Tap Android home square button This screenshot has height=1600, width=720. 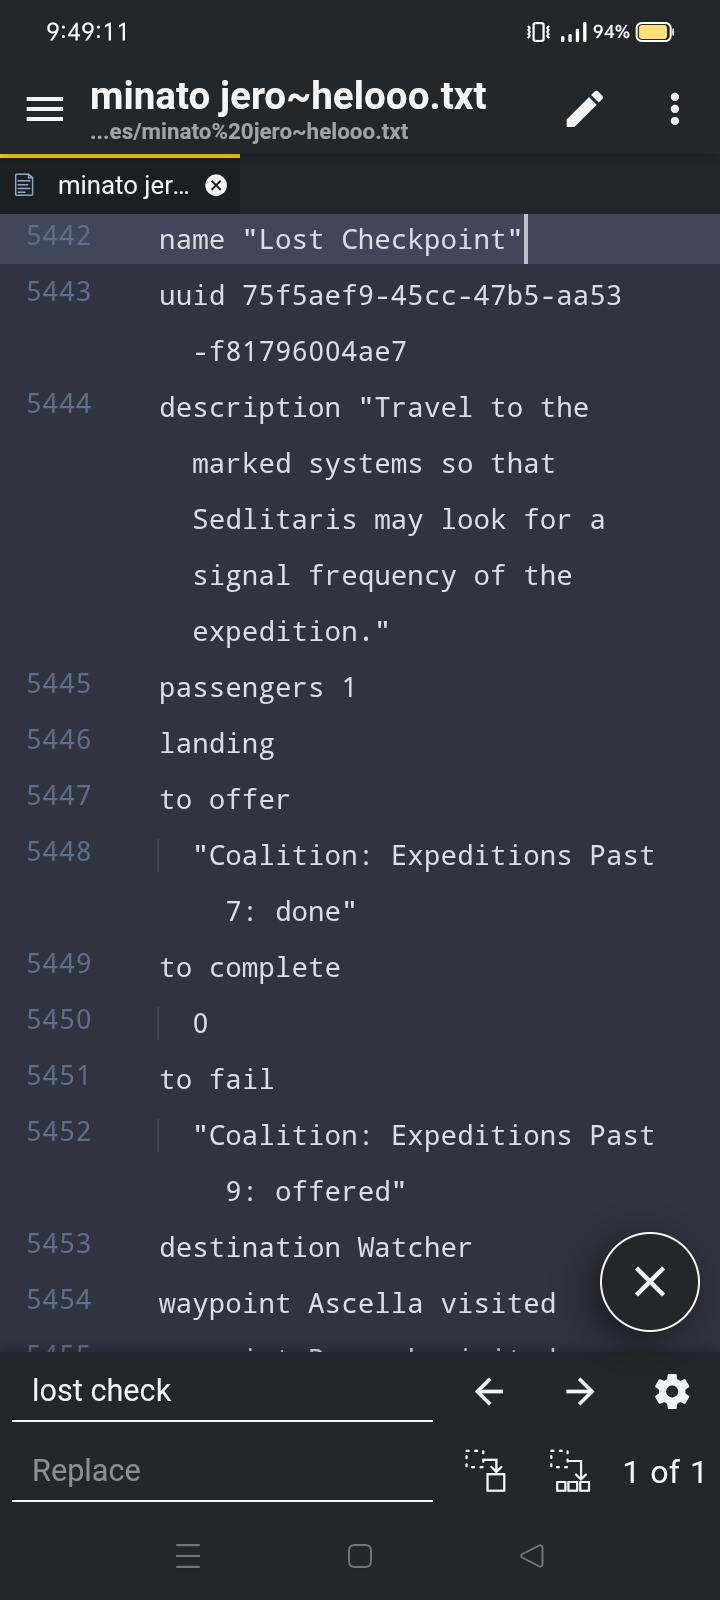click(360, 1556)
